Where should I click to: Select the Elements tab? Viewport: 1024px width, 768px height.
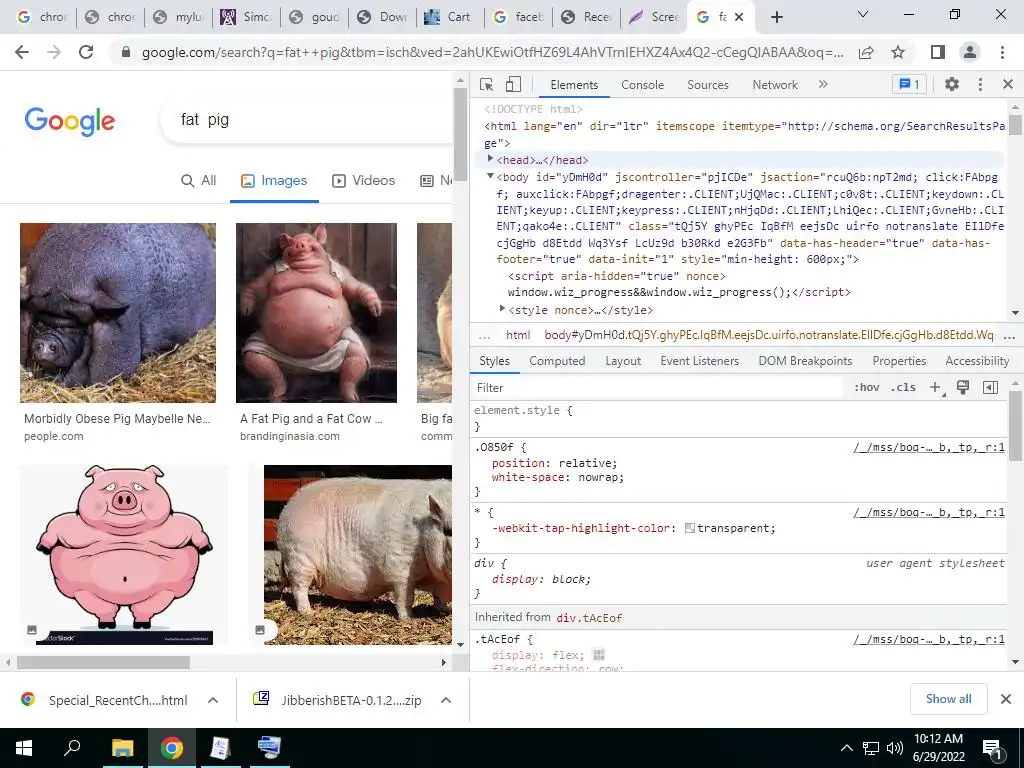tap(574, 85)
